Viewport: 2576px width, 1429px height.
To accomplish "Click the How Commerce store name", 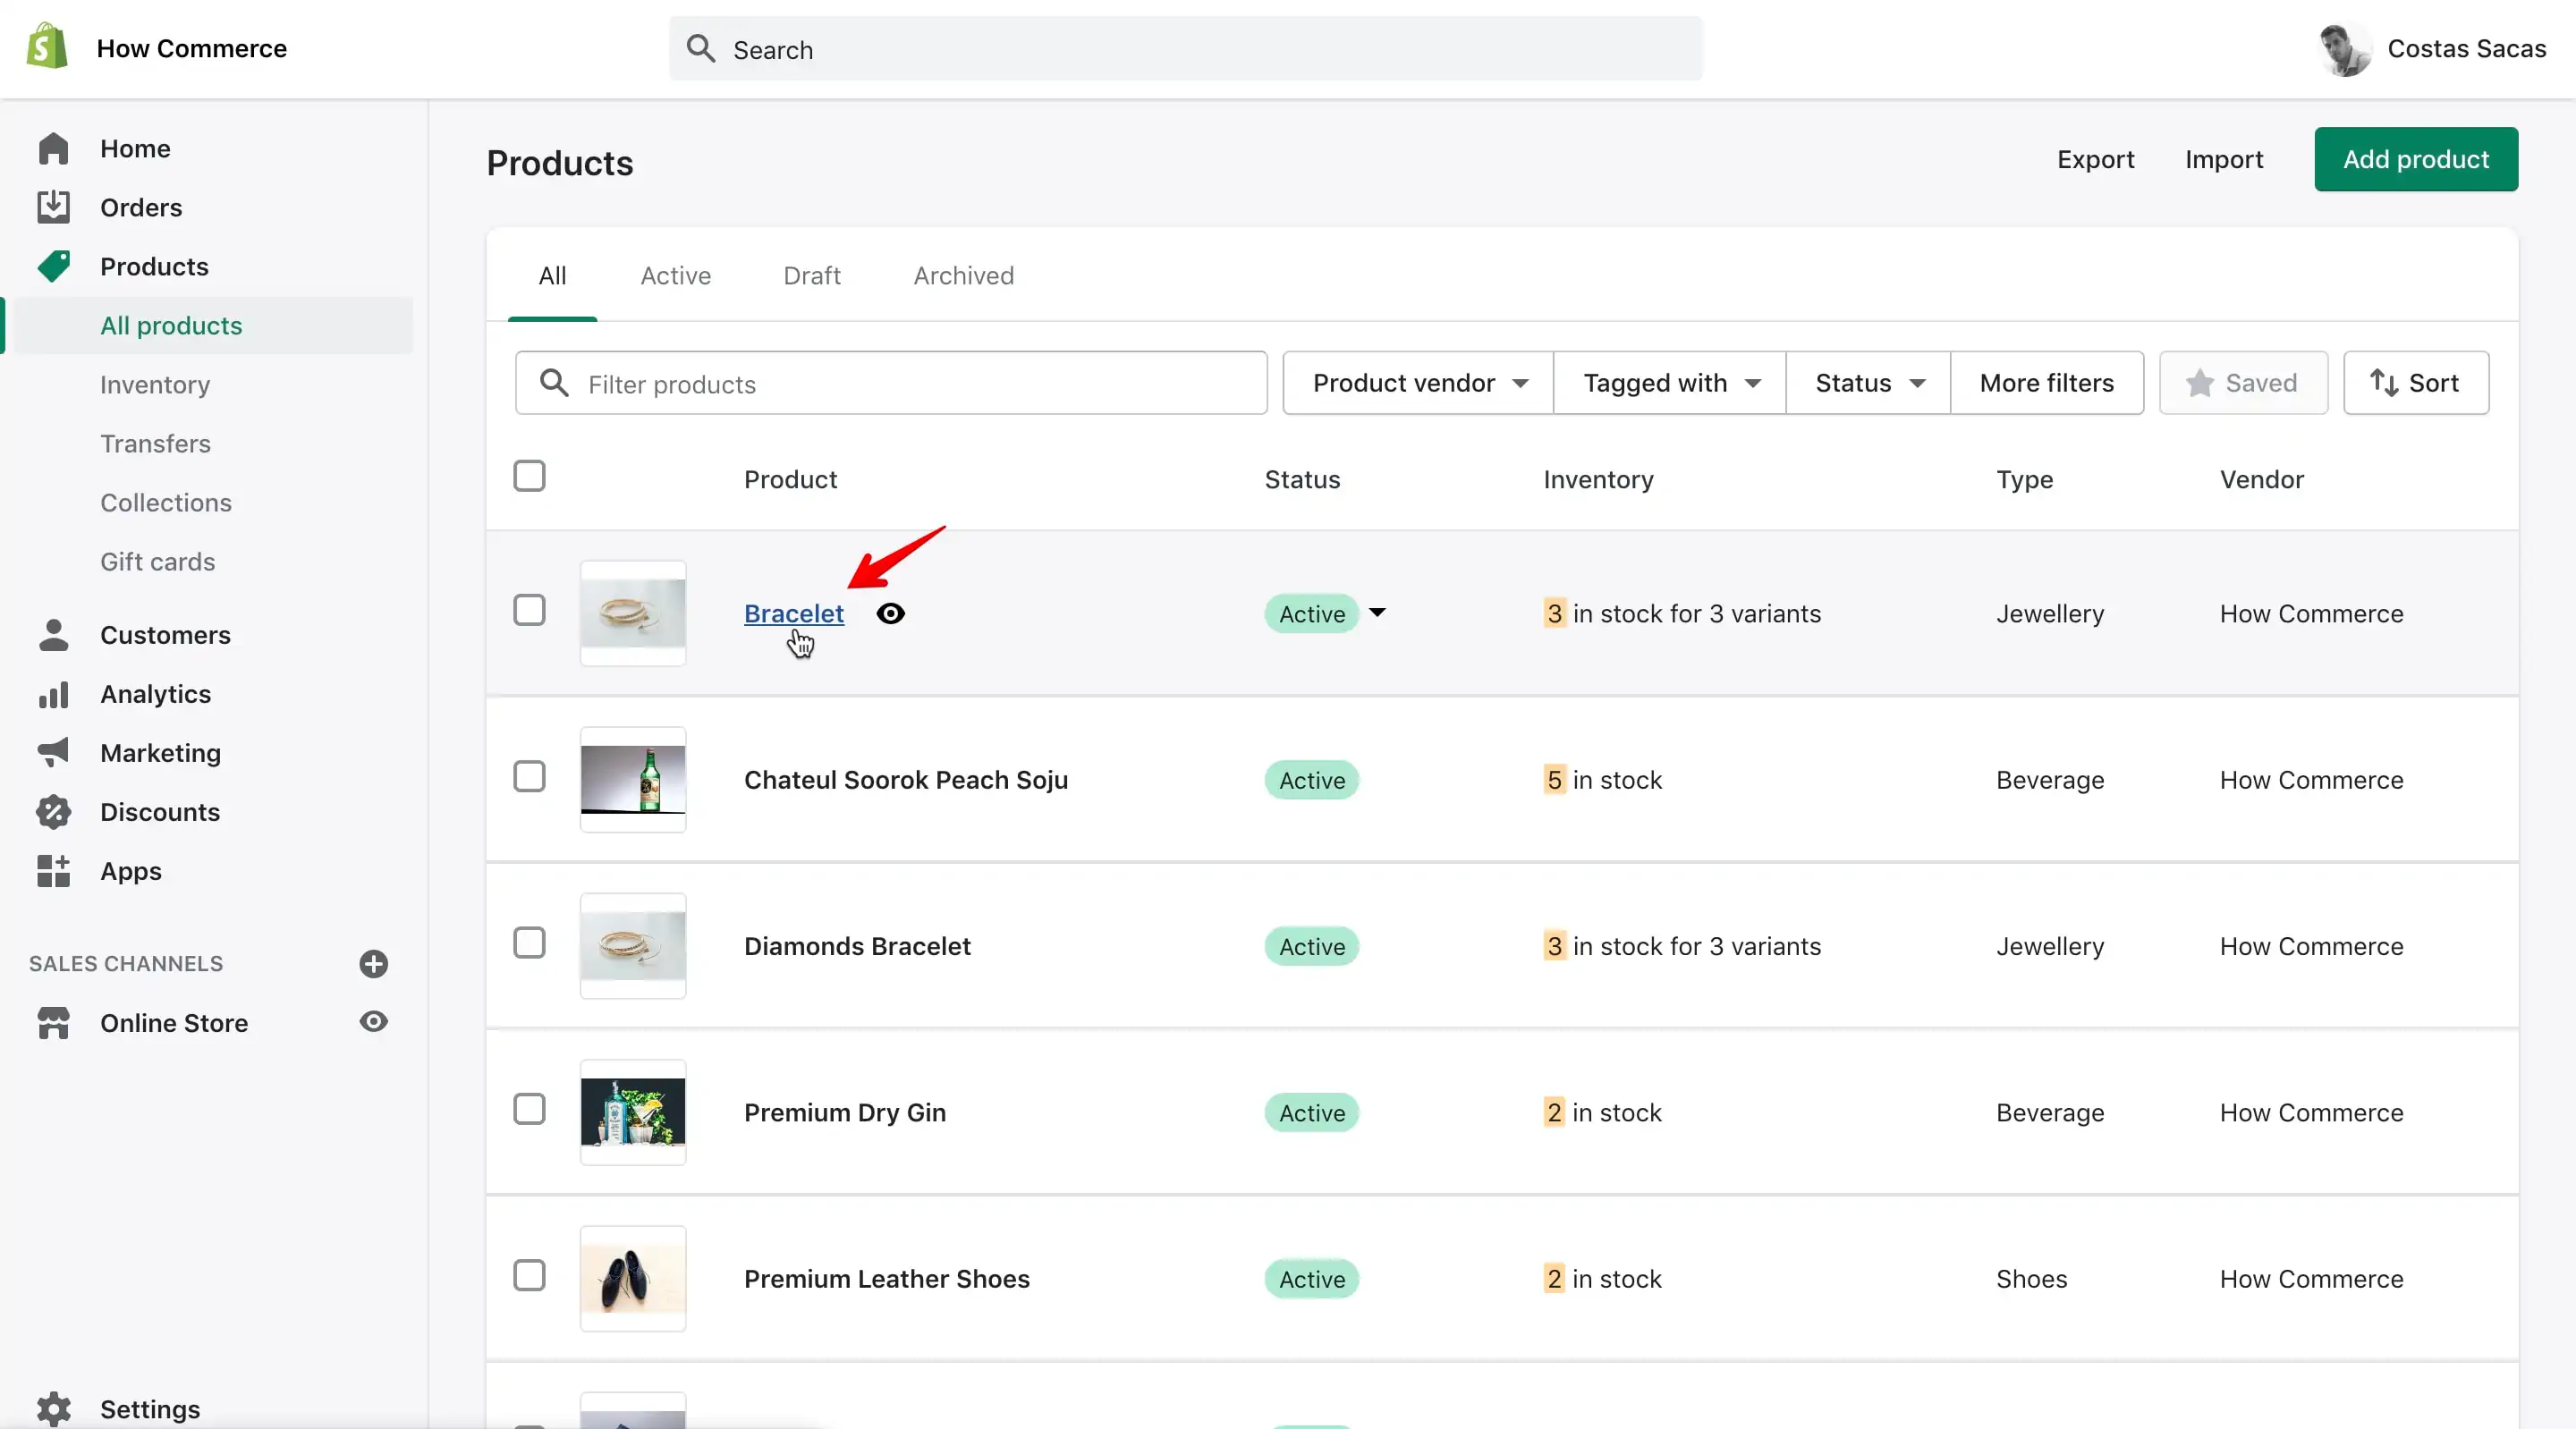I will (192, 48).
